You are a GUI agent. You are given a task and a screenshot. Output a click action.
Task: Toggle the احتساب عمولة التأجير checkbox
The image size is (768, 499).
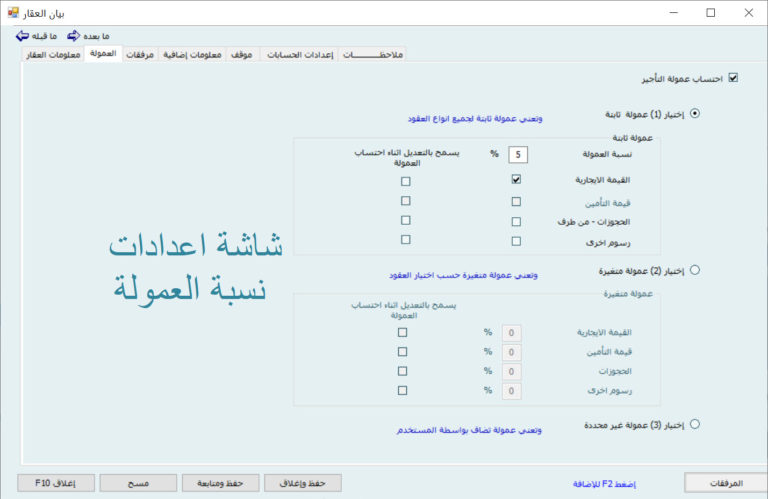coord(733,77)
